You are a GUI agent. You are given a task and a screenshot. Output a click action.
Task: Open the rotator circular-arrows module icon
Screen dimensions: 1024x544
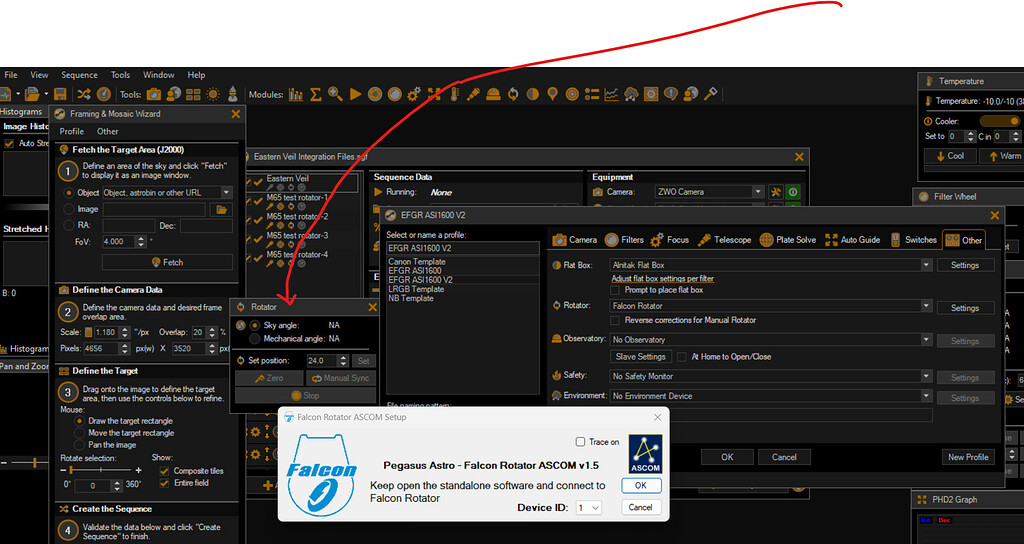click(513, 94)
